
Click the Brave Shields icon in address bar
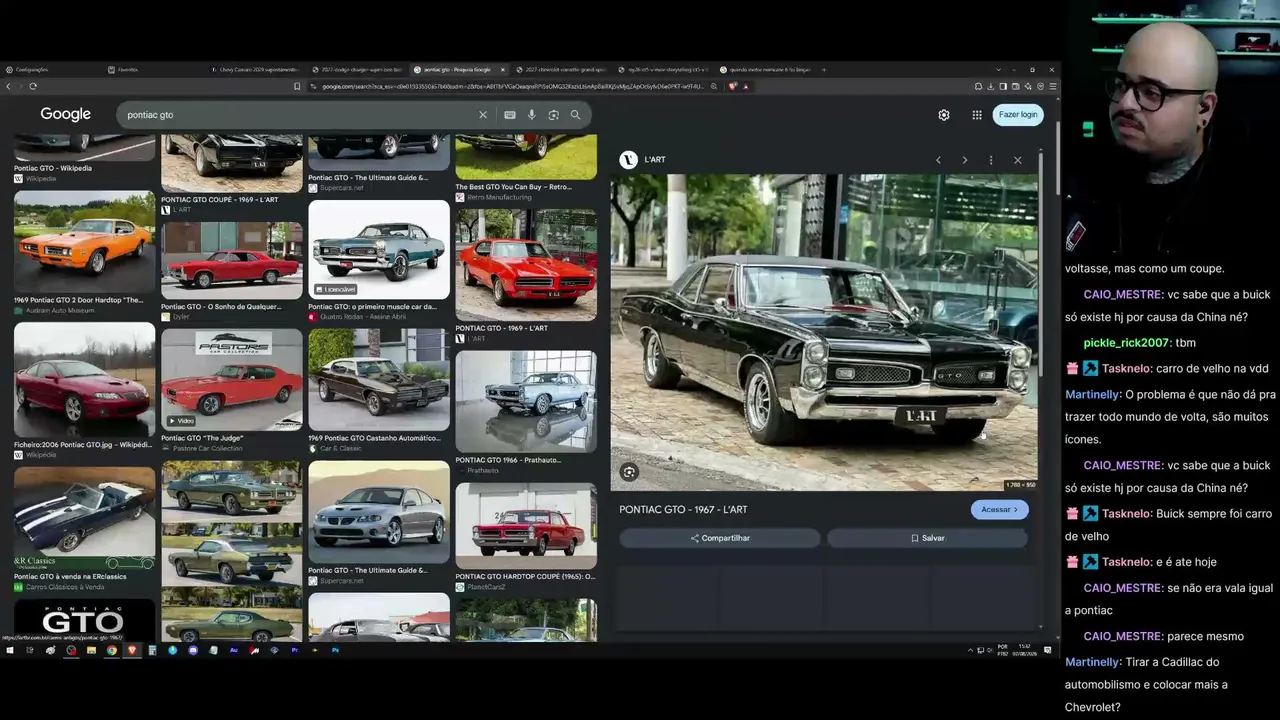(x=733, y=86)
